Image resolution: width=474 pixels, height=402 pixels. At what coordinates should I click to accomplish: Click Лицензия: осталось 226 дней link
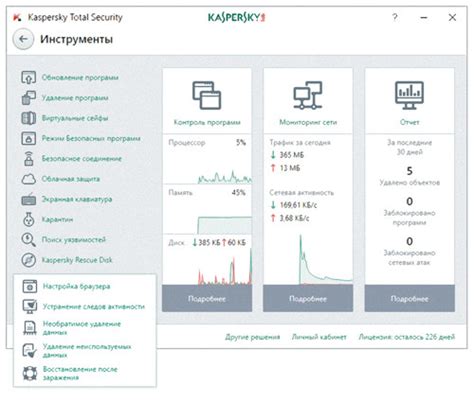coord(407,337)
